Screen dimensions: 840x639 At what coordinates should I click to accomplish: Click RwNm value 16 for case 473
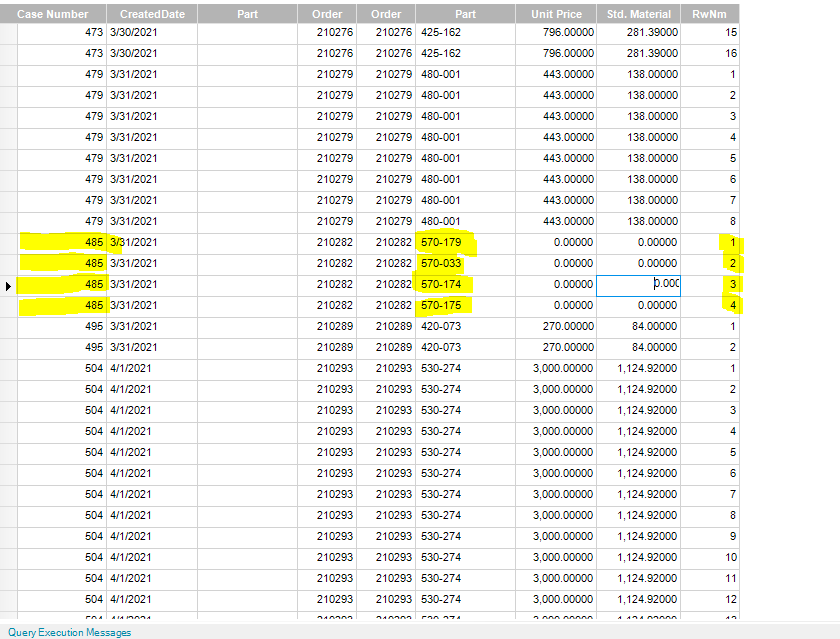[x=710, y=54]
